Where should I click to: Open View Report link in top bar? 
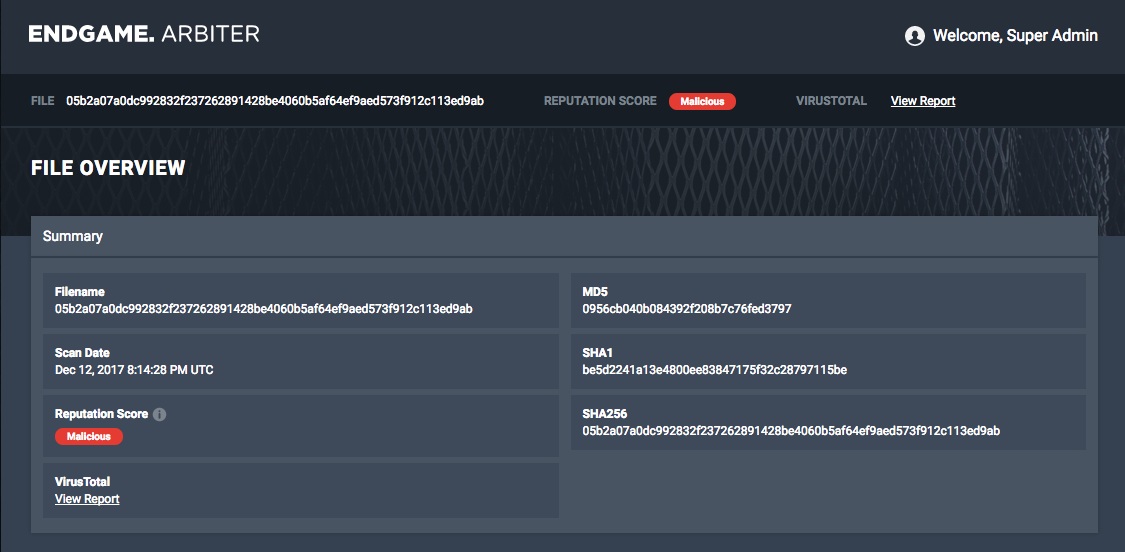click(923, 101)
